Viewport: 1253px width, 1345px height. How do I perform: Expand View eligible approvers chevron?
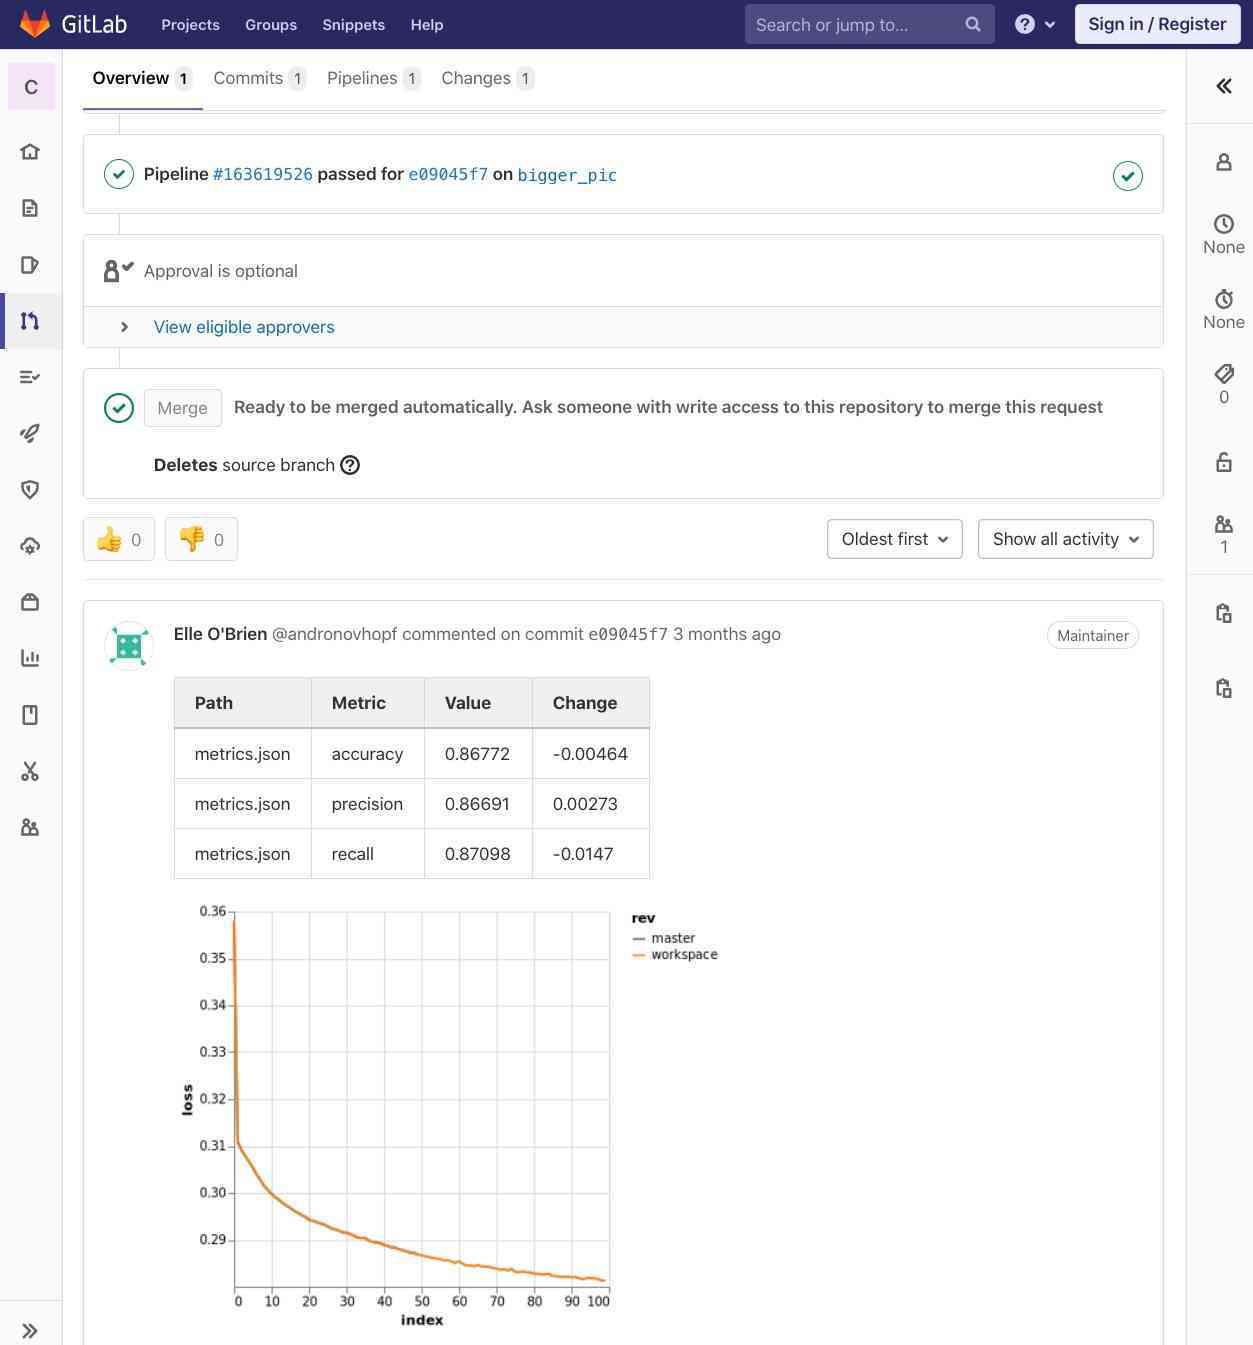coord(124,327)
